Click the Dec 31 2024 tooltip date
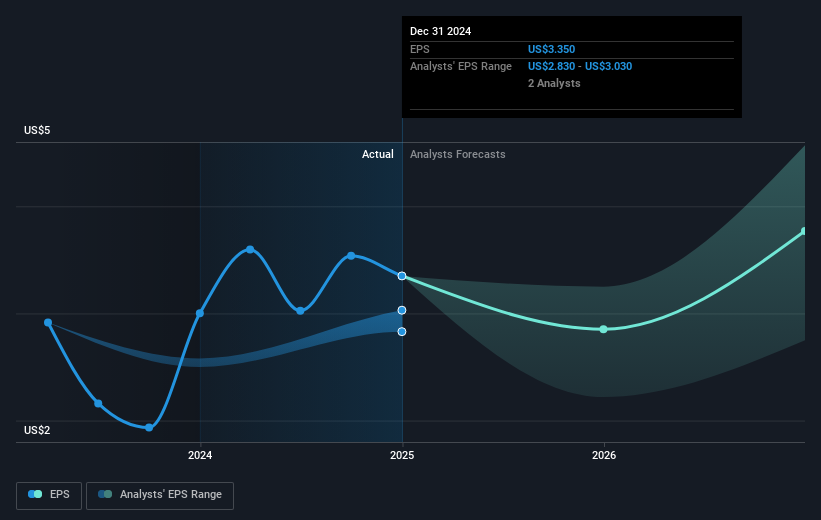 (440, 31)
